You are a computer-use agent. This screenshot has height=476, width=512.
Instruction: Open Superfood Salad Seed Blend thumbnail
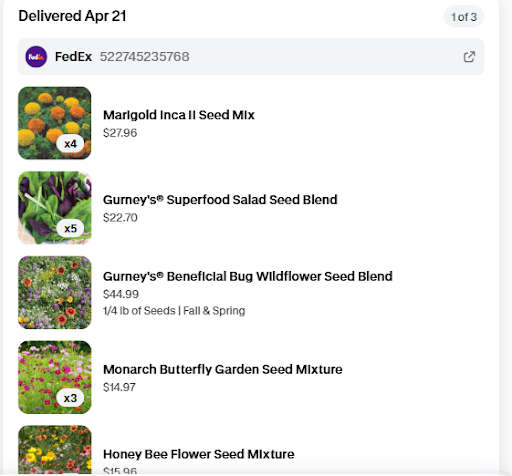(x=55, y=208)
